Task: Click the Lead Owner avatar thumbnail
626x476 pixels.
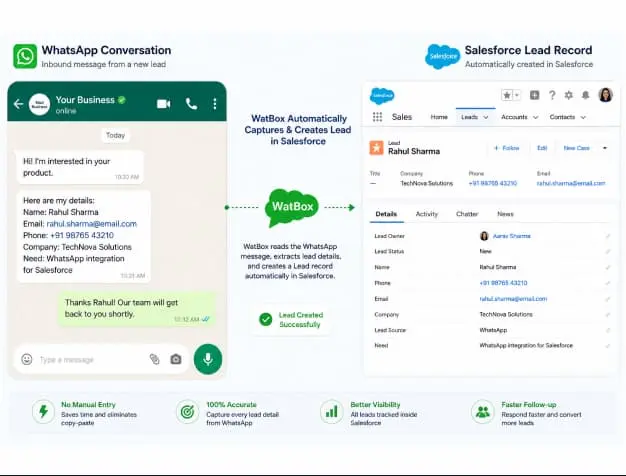Action: pos(484,236)
